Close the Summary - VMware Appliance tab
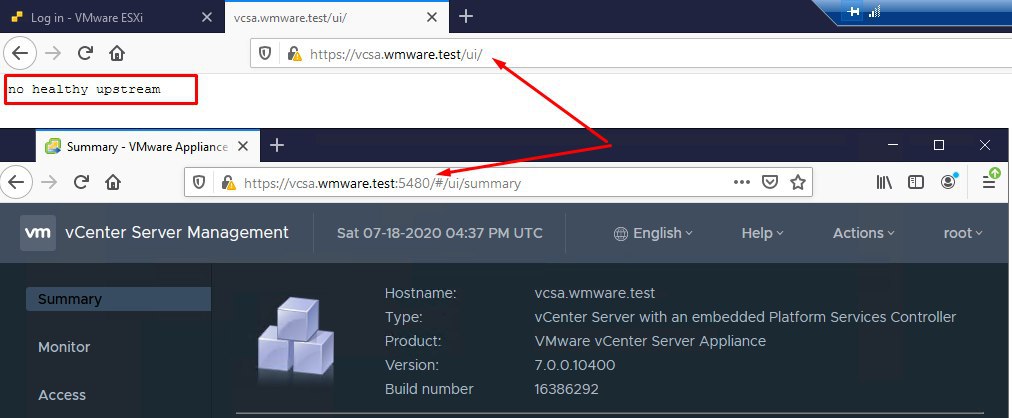Image resolution: width=1012 pixels, height=418 pixels. click(243, 146)
